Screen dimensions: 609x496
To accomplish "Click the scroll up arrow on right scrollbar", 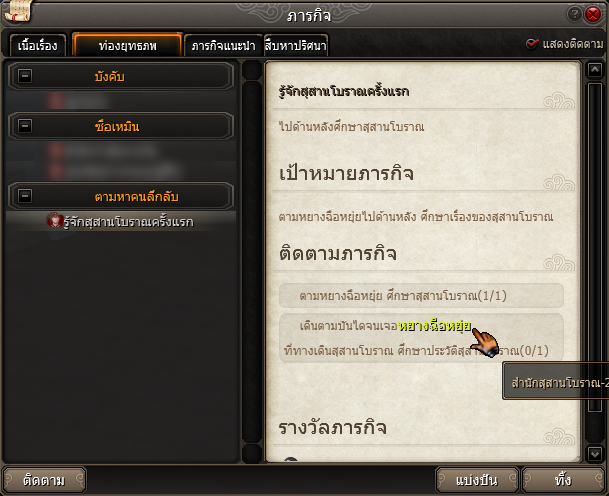I will click(595, 70).
